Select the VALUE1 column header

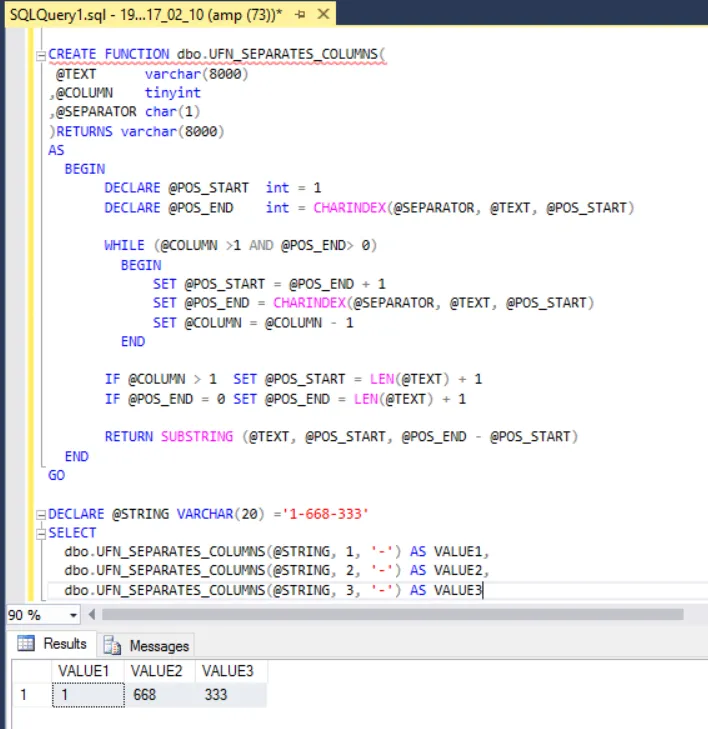pyautogui.click(x=88, y=671)
